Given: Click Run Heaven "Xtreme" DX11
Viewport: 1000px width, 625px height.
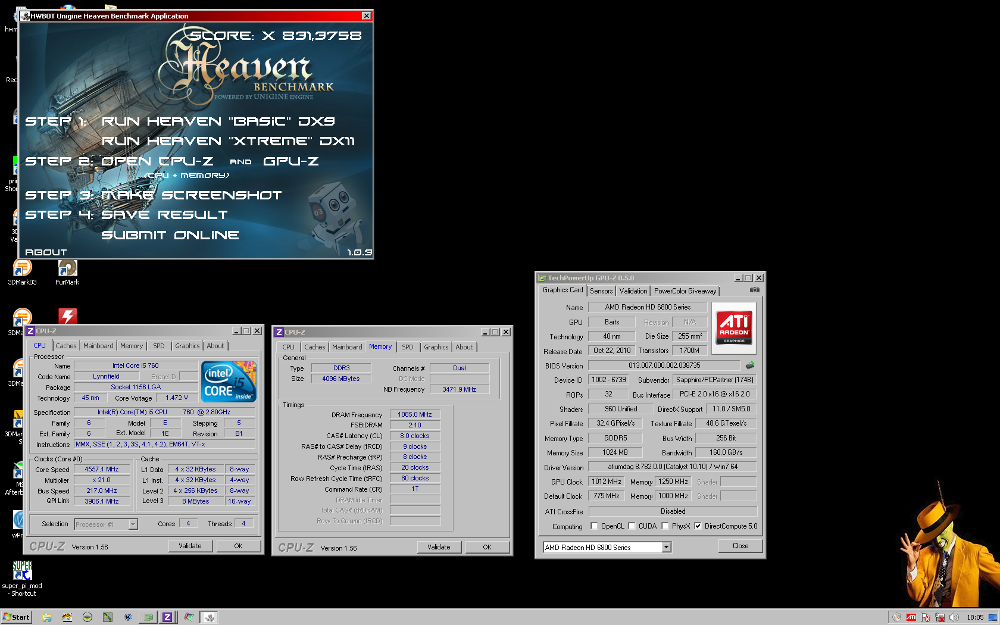Looking at the screenshot, I should [228, 141].
